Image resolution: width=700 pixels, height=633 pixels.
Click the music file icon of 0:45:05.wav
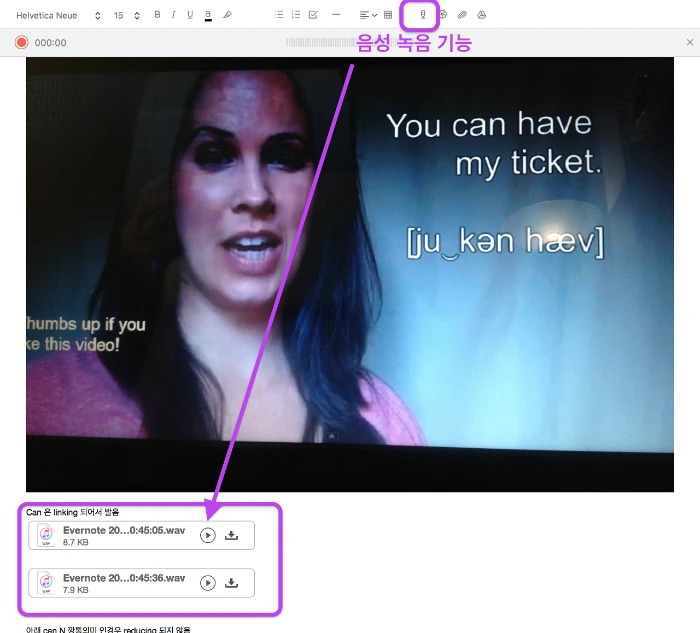[46, 535]
